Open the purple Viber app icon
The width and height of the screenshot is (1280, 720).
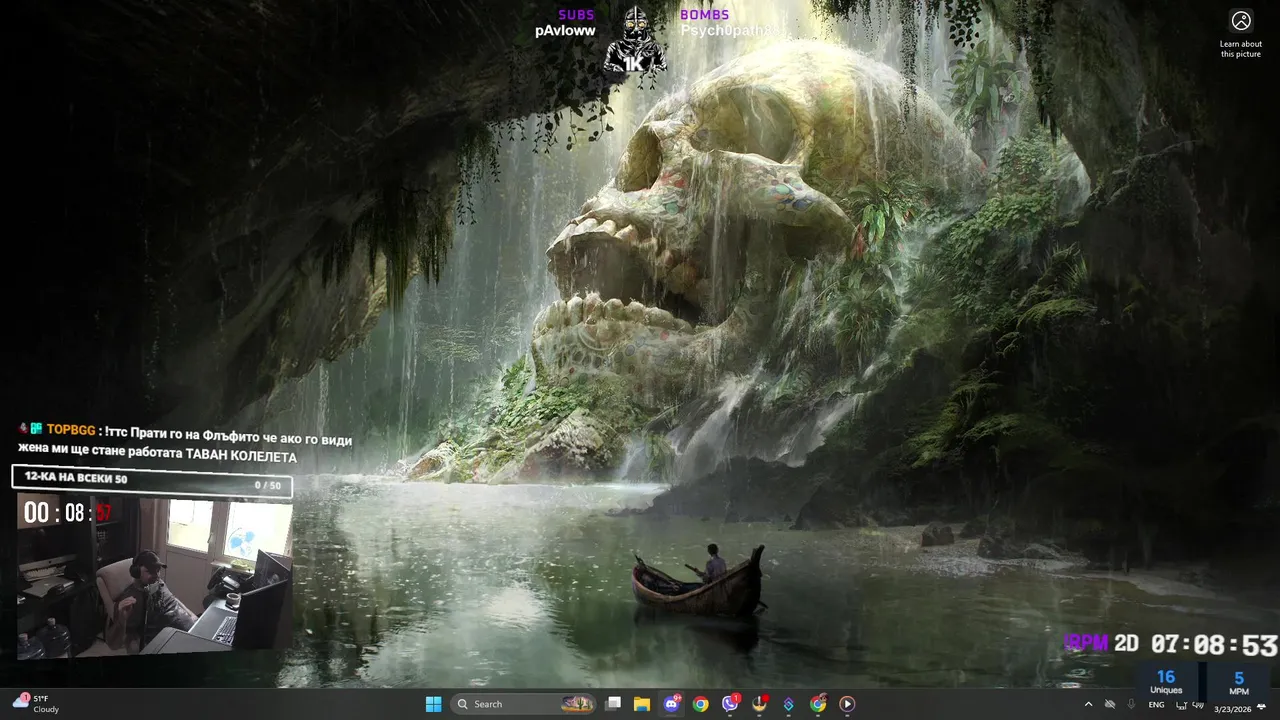pyautogui.click(x=730, y=704)
